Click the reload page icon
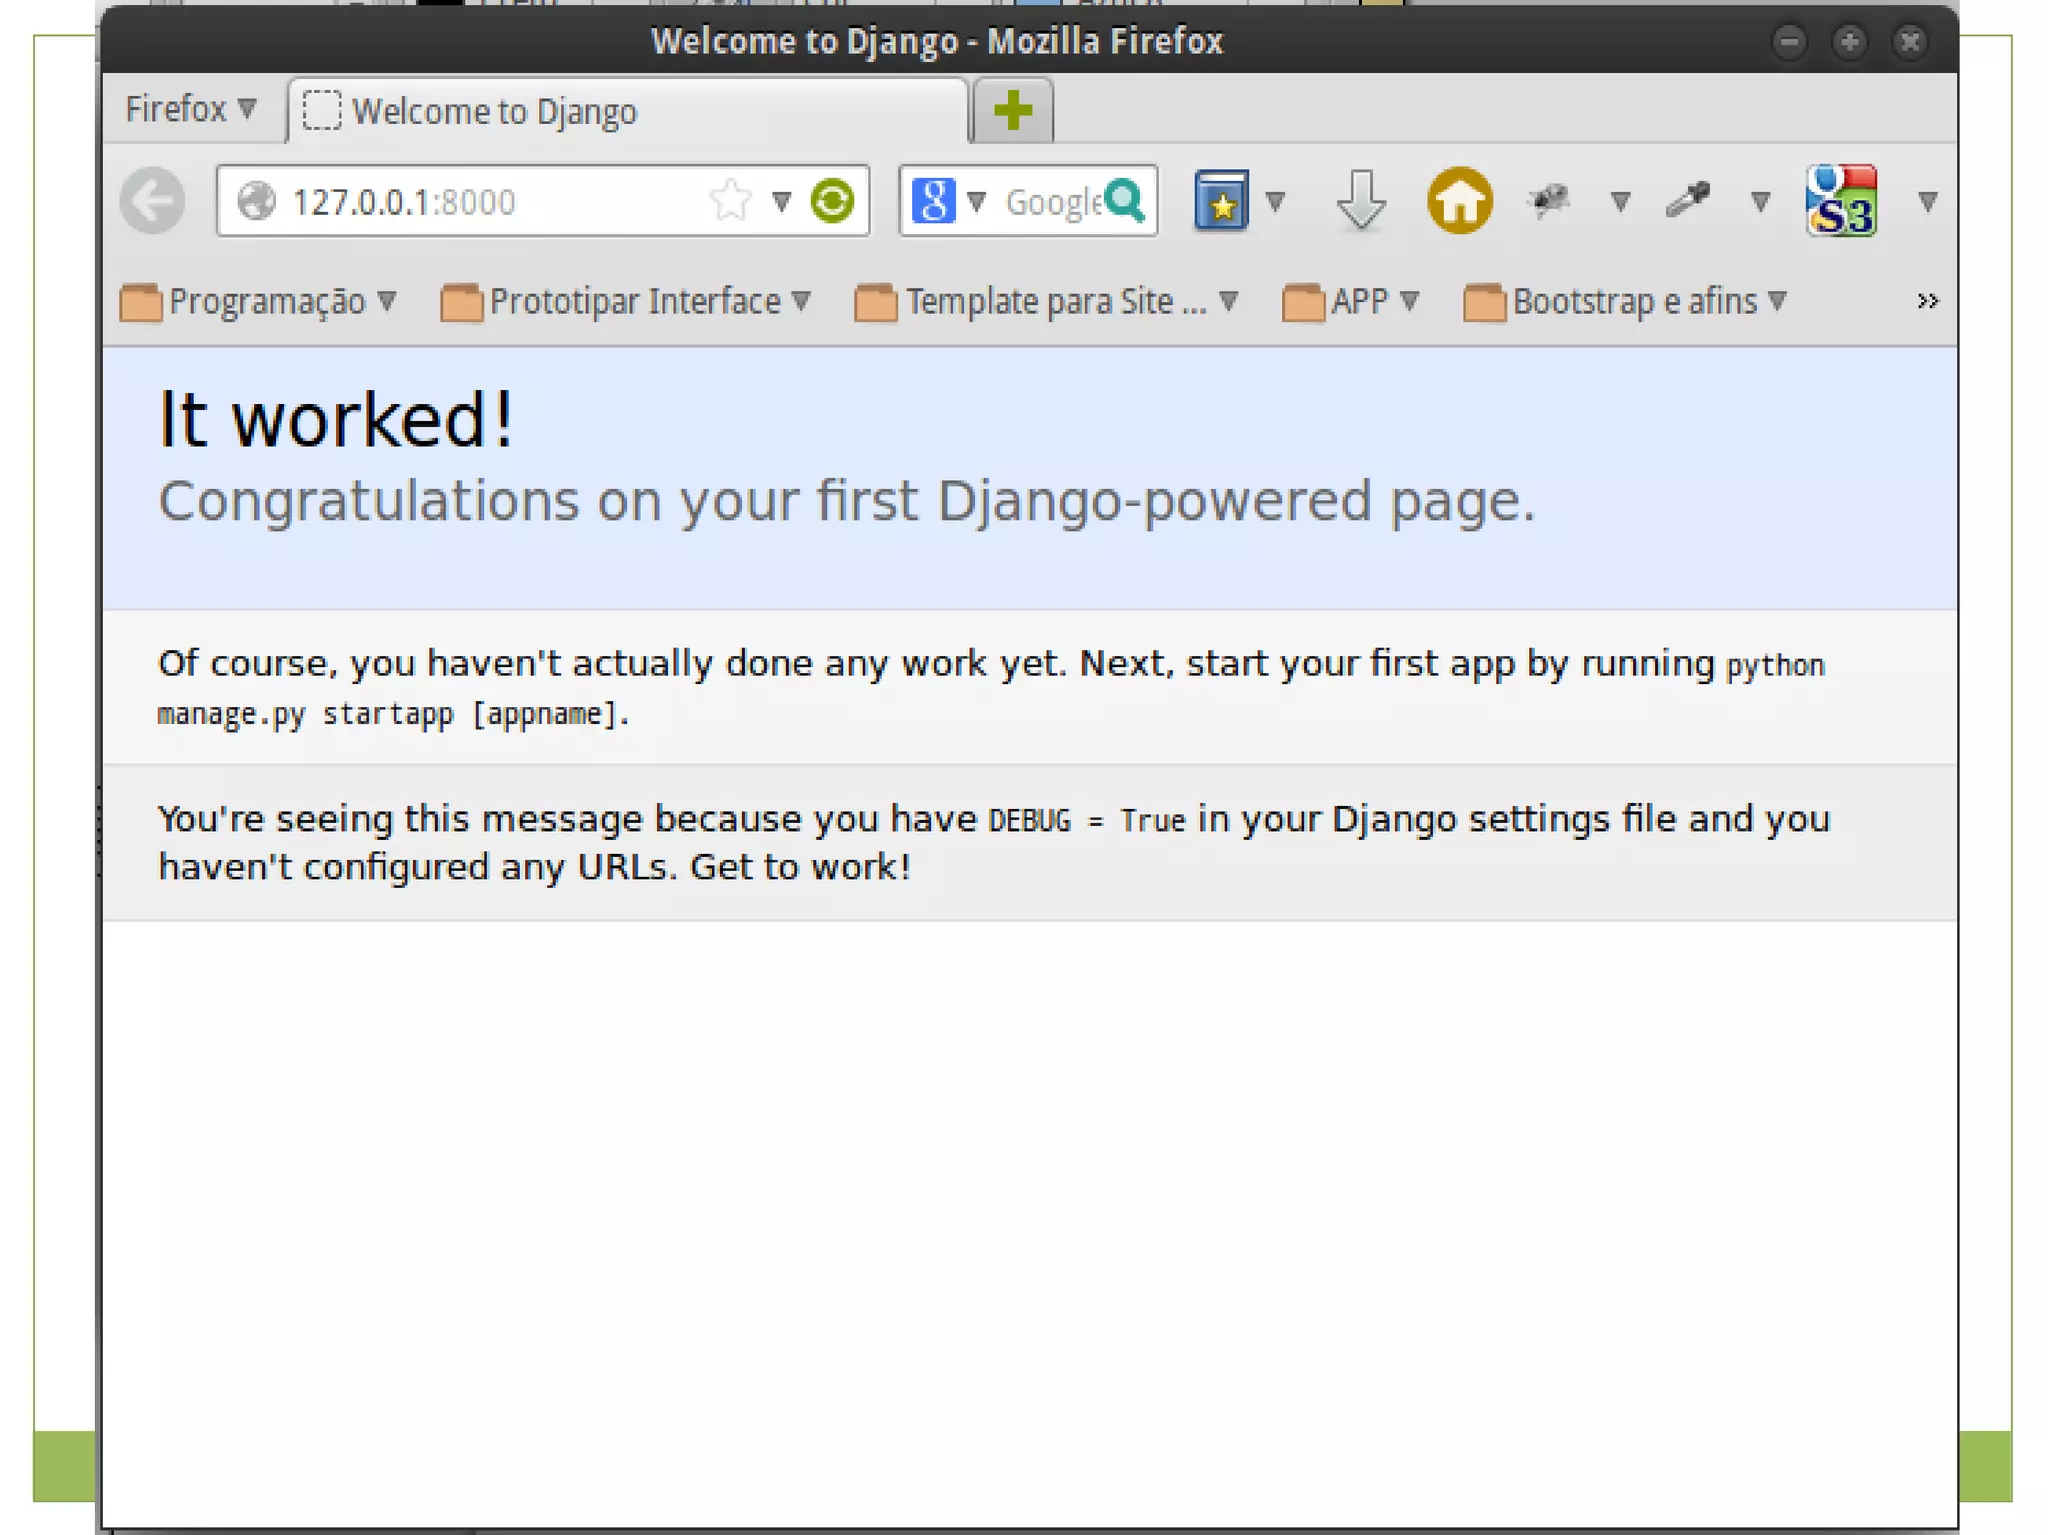 pyautogui.click(x=832, y=201)
